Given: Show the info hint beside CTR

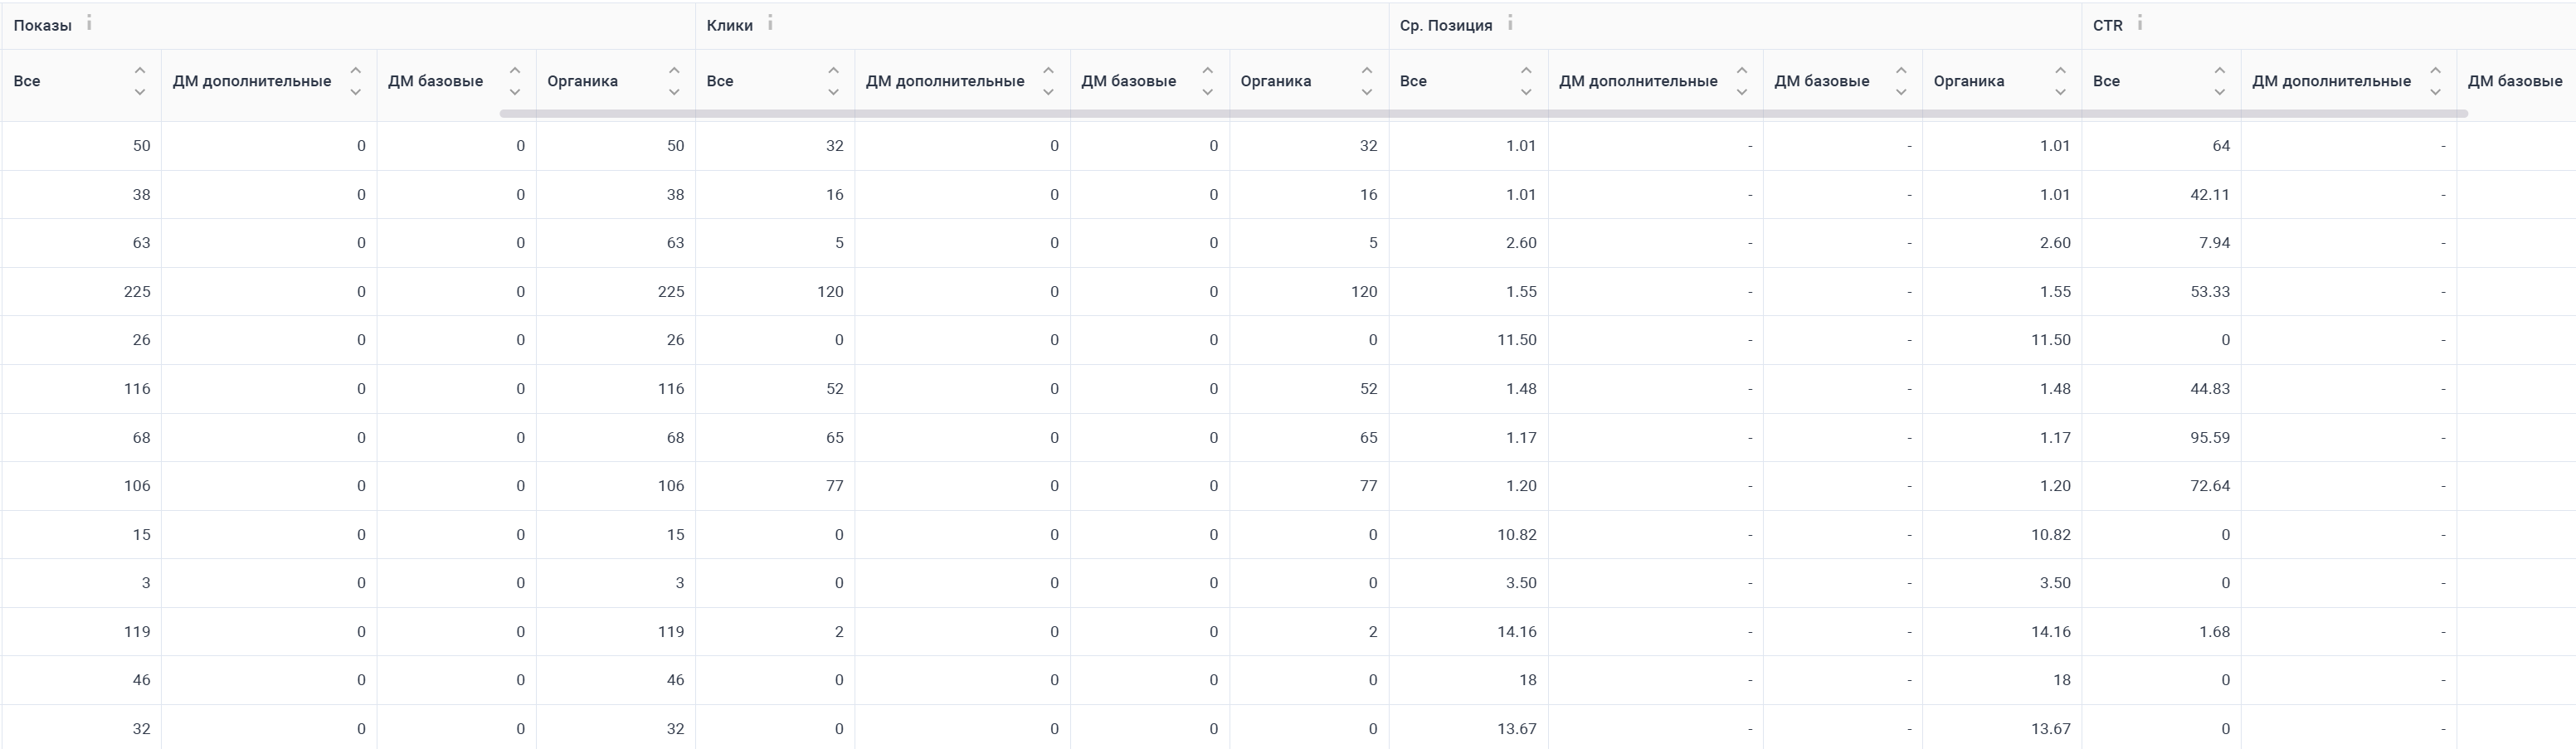Looking at the screenshot, I should [2139, 23].
